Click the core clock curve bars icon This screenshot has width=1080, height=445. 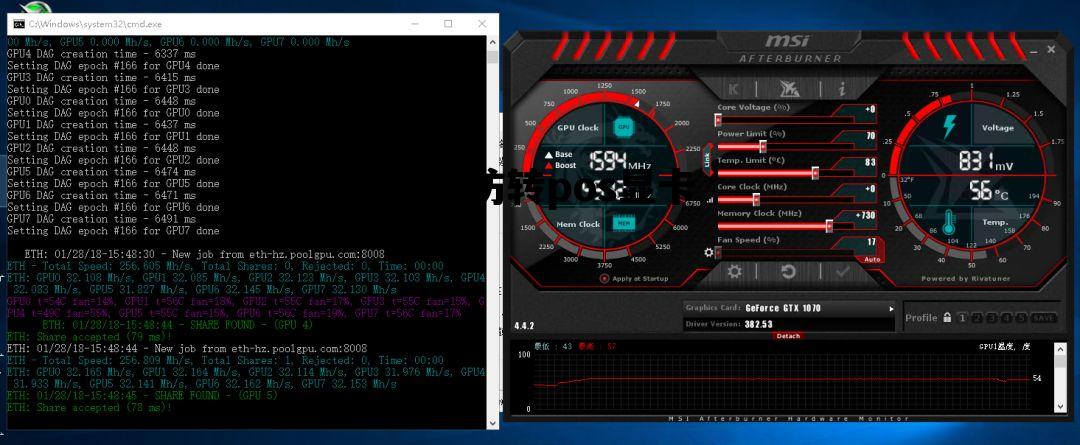(710, 200)
